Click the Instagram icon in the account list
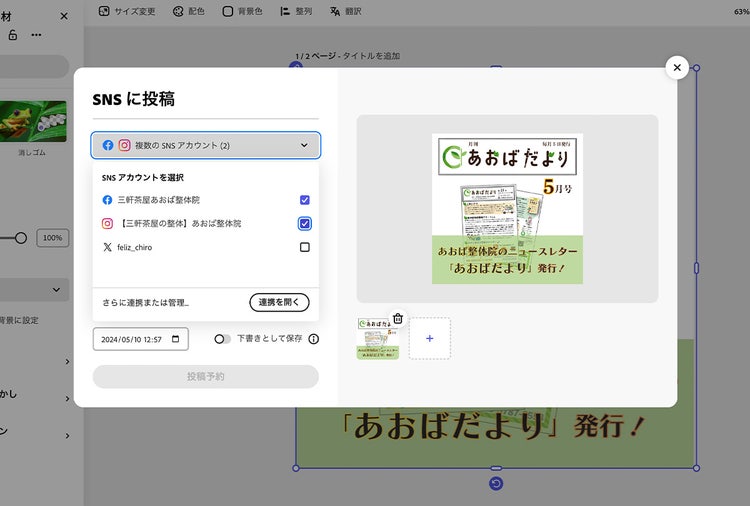Screen dimensions: 750x506 pyautogui.click(x=108, y=223)
